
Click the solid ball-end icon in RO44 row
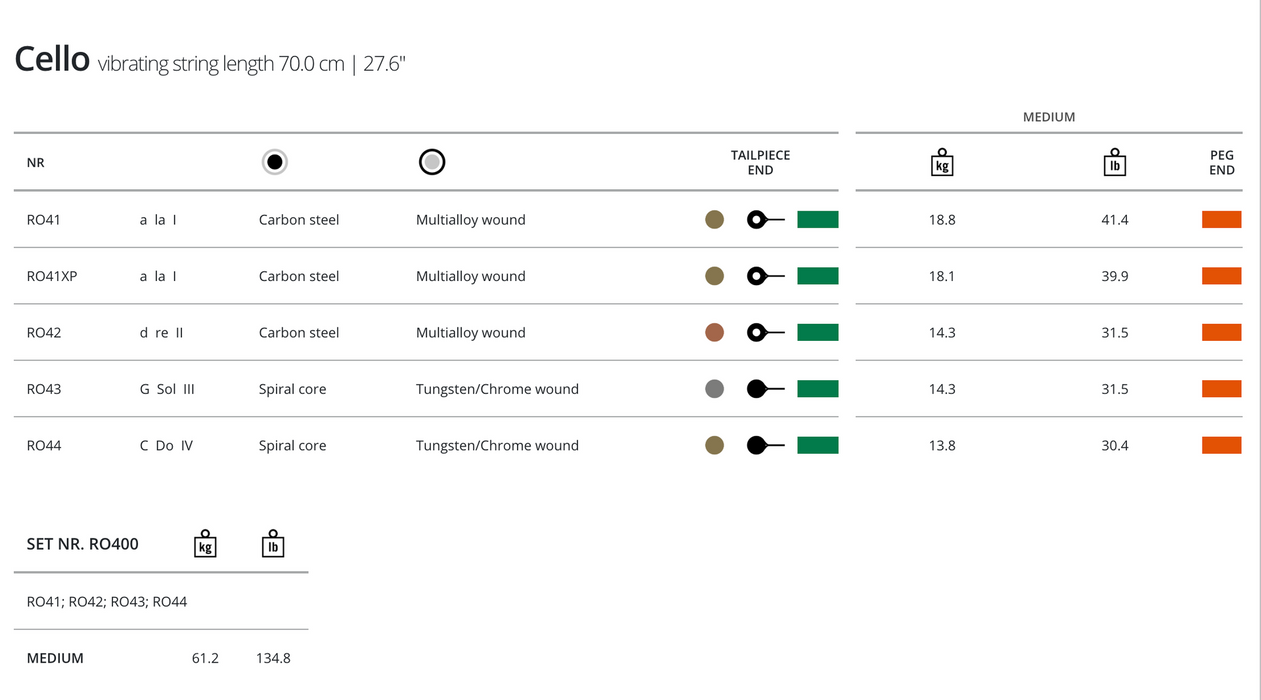click(x=766, y=446)
